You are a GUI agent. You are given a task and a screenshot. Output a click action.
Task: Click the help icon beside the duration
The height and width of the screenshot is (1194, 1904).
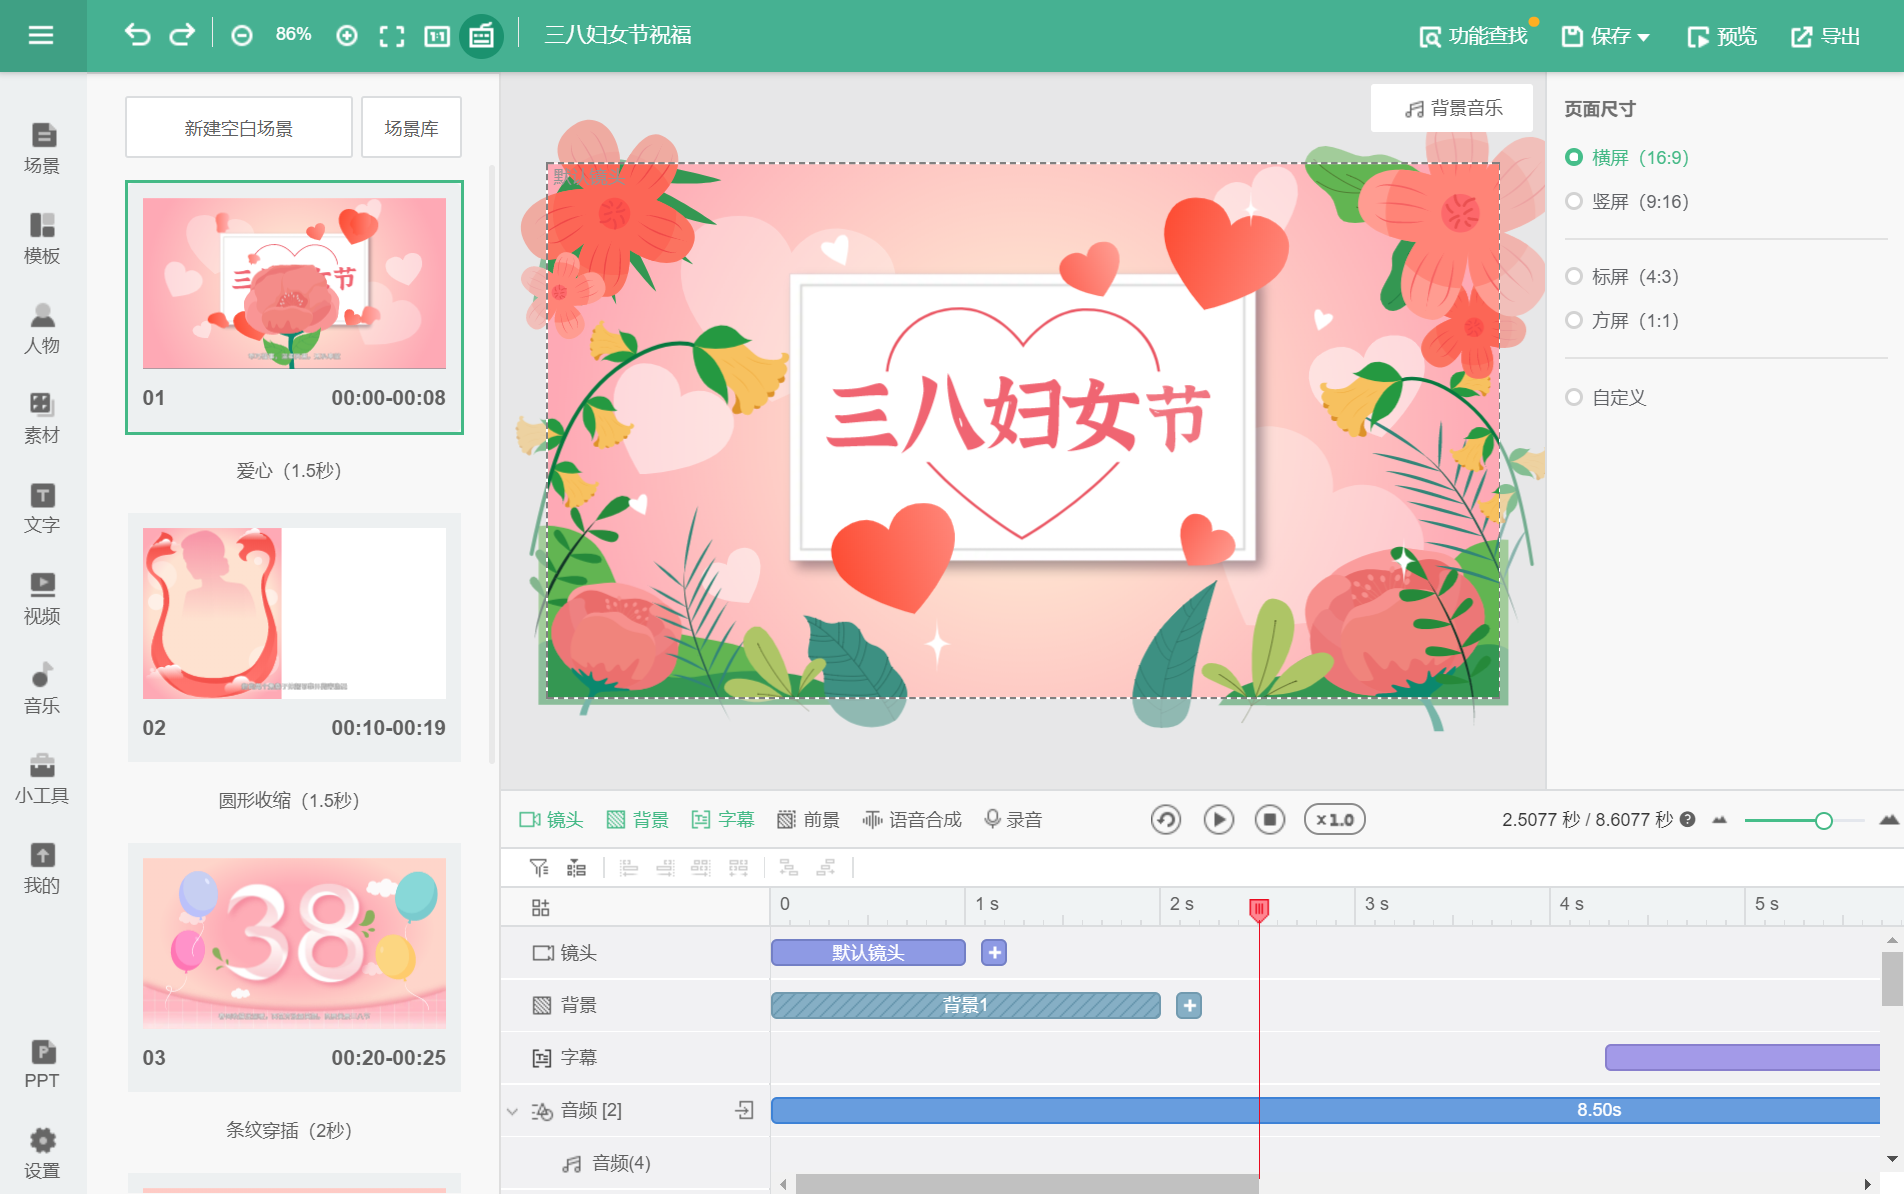(1688, 819)
